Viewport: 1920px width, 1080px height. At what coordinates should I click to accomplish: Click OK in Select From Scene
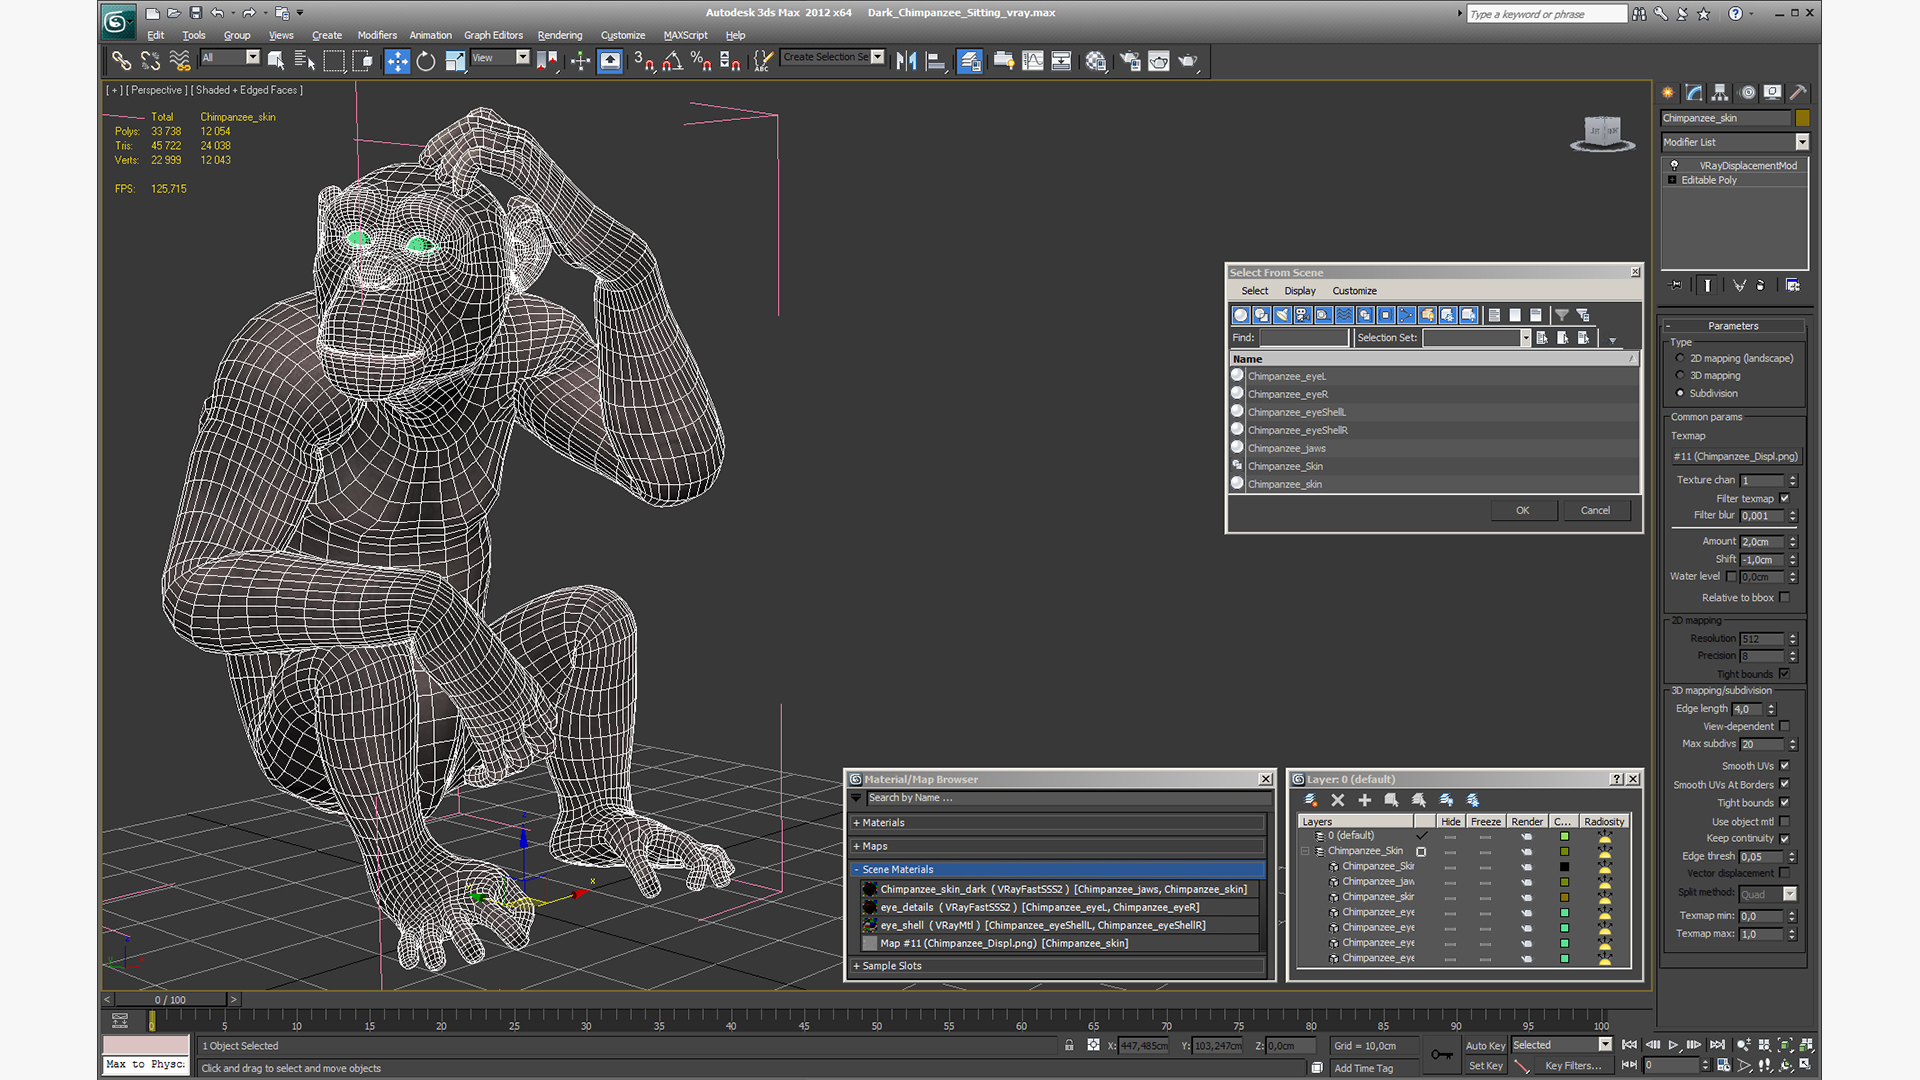[x=1522, y=511]
